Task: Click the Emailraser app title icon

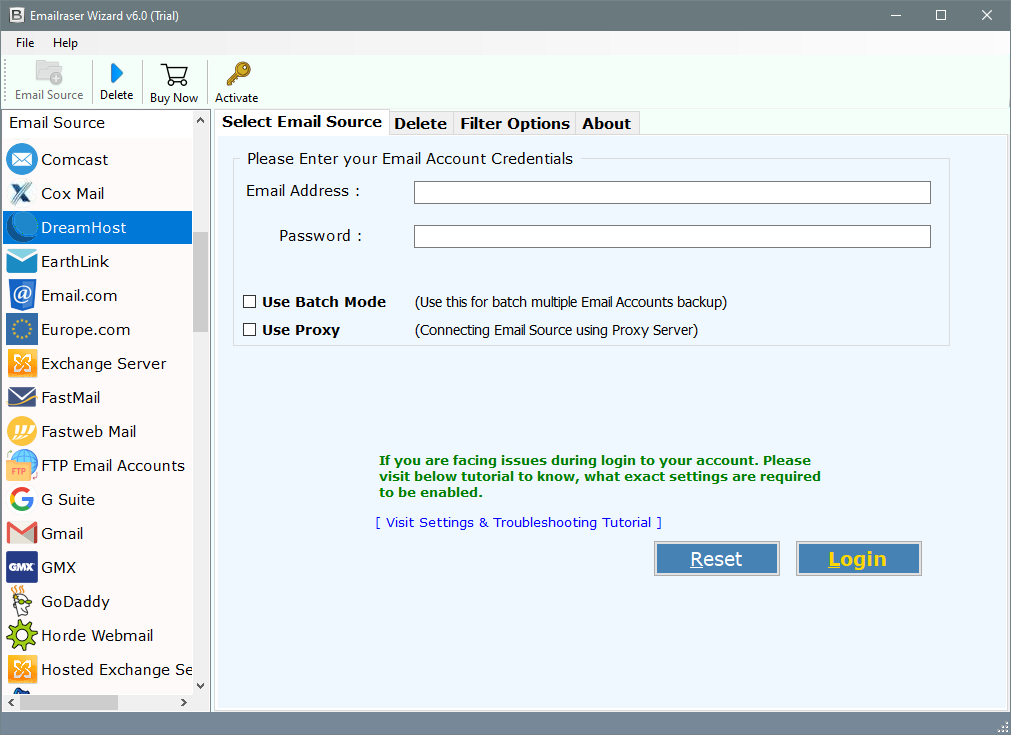Action: (17, 15)
